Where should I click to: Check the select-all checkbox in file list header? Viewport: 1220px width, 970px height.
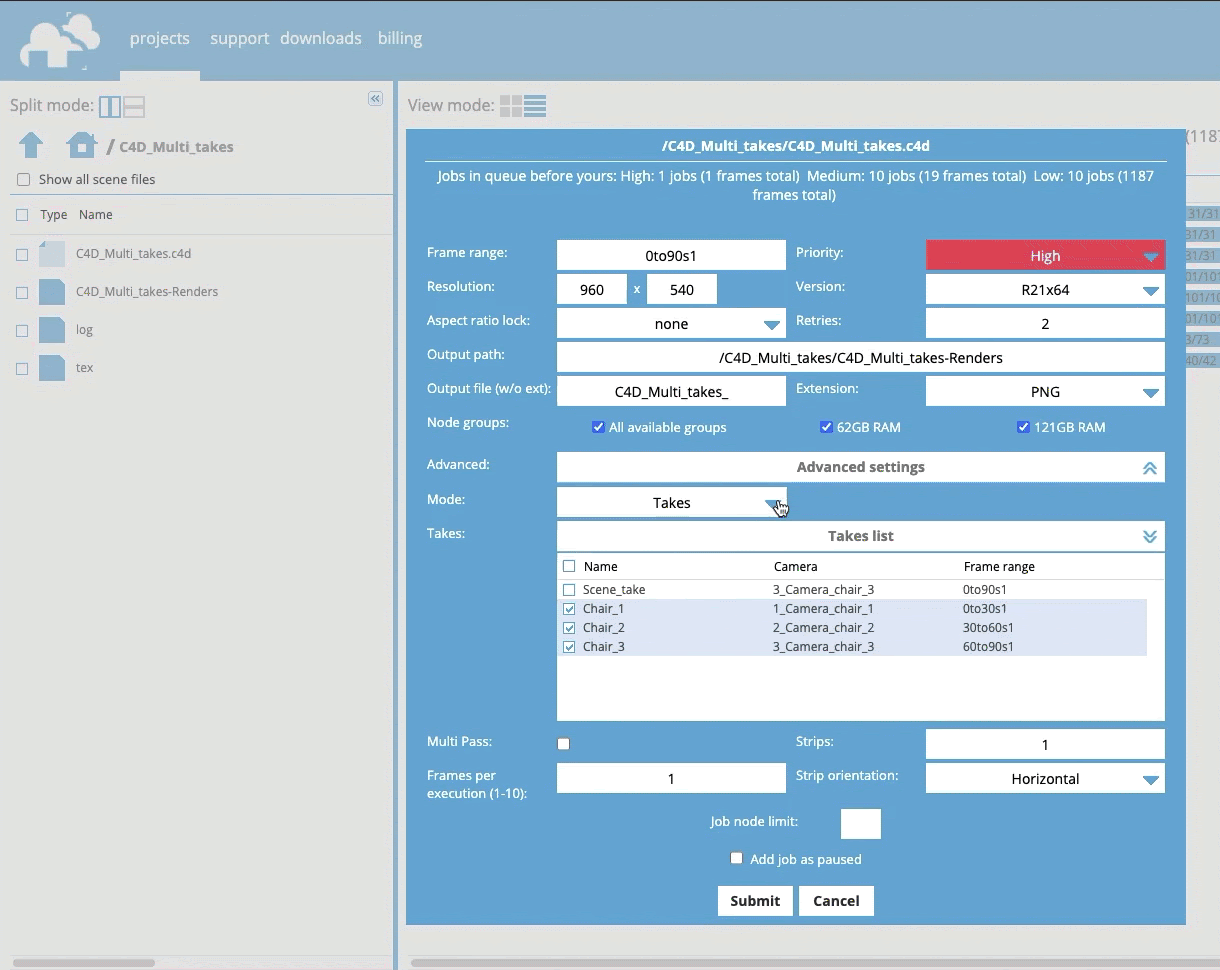[x=22, y=215]
